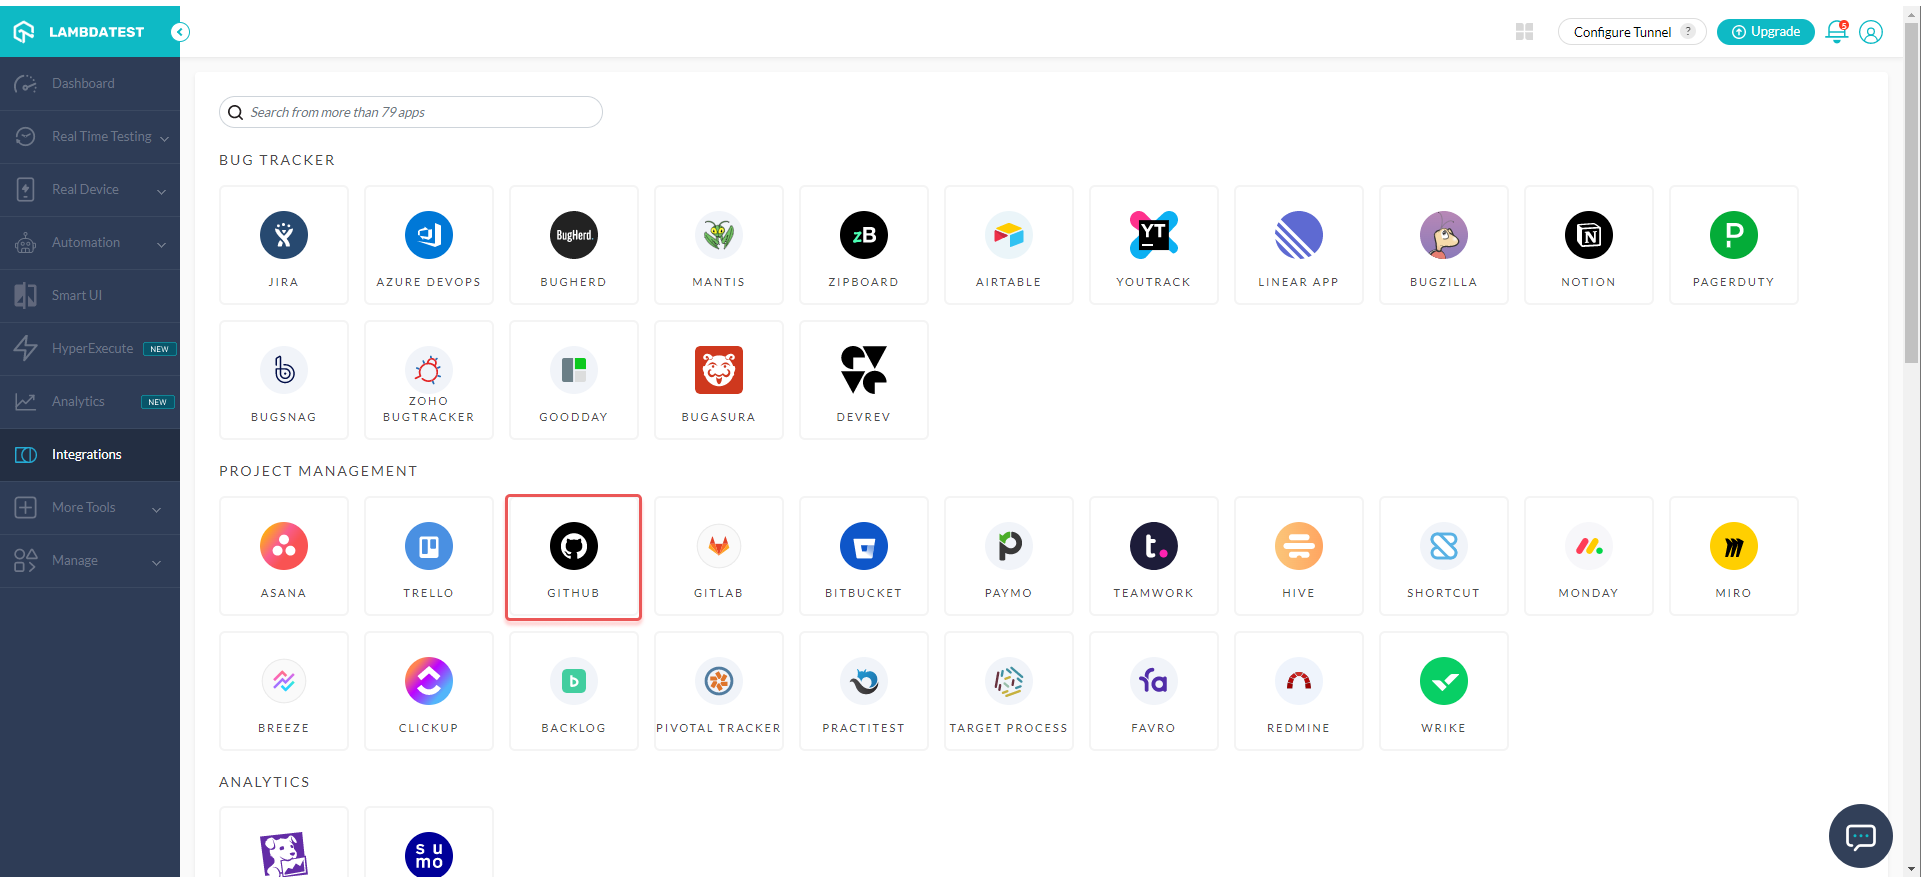1921x877 pixels.
Task: Select the Notion integration
Action: coord(1589,245)
